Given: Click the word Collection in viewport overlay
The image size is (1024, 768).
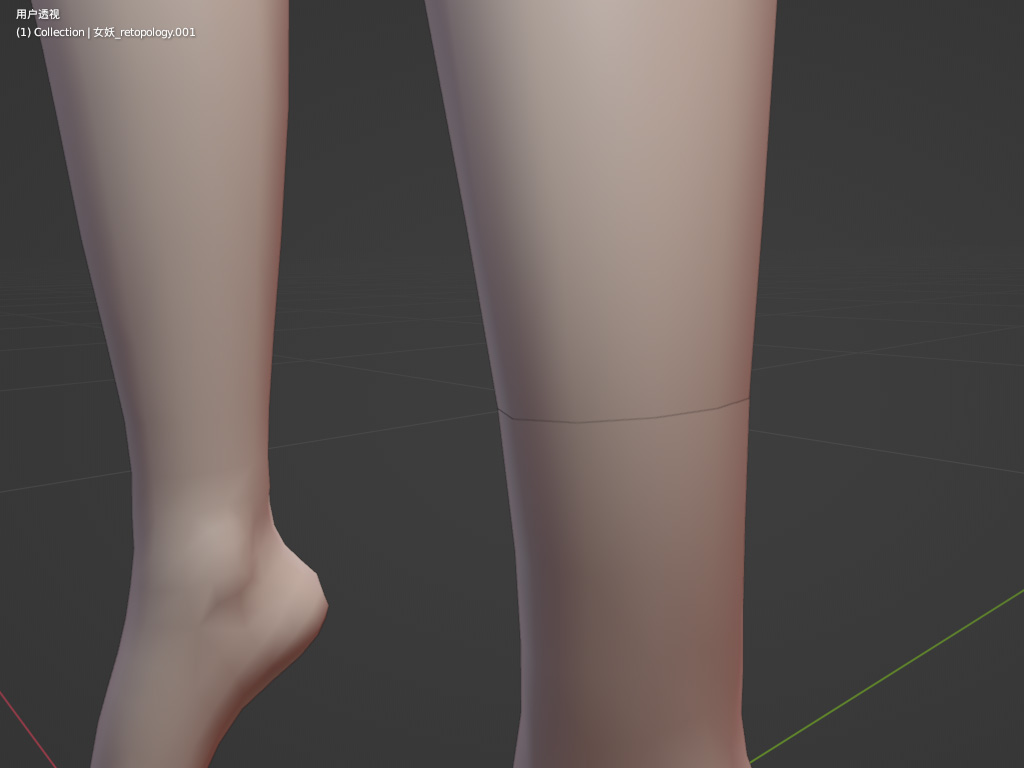Looking at the screenshot, I should (59, 32).
